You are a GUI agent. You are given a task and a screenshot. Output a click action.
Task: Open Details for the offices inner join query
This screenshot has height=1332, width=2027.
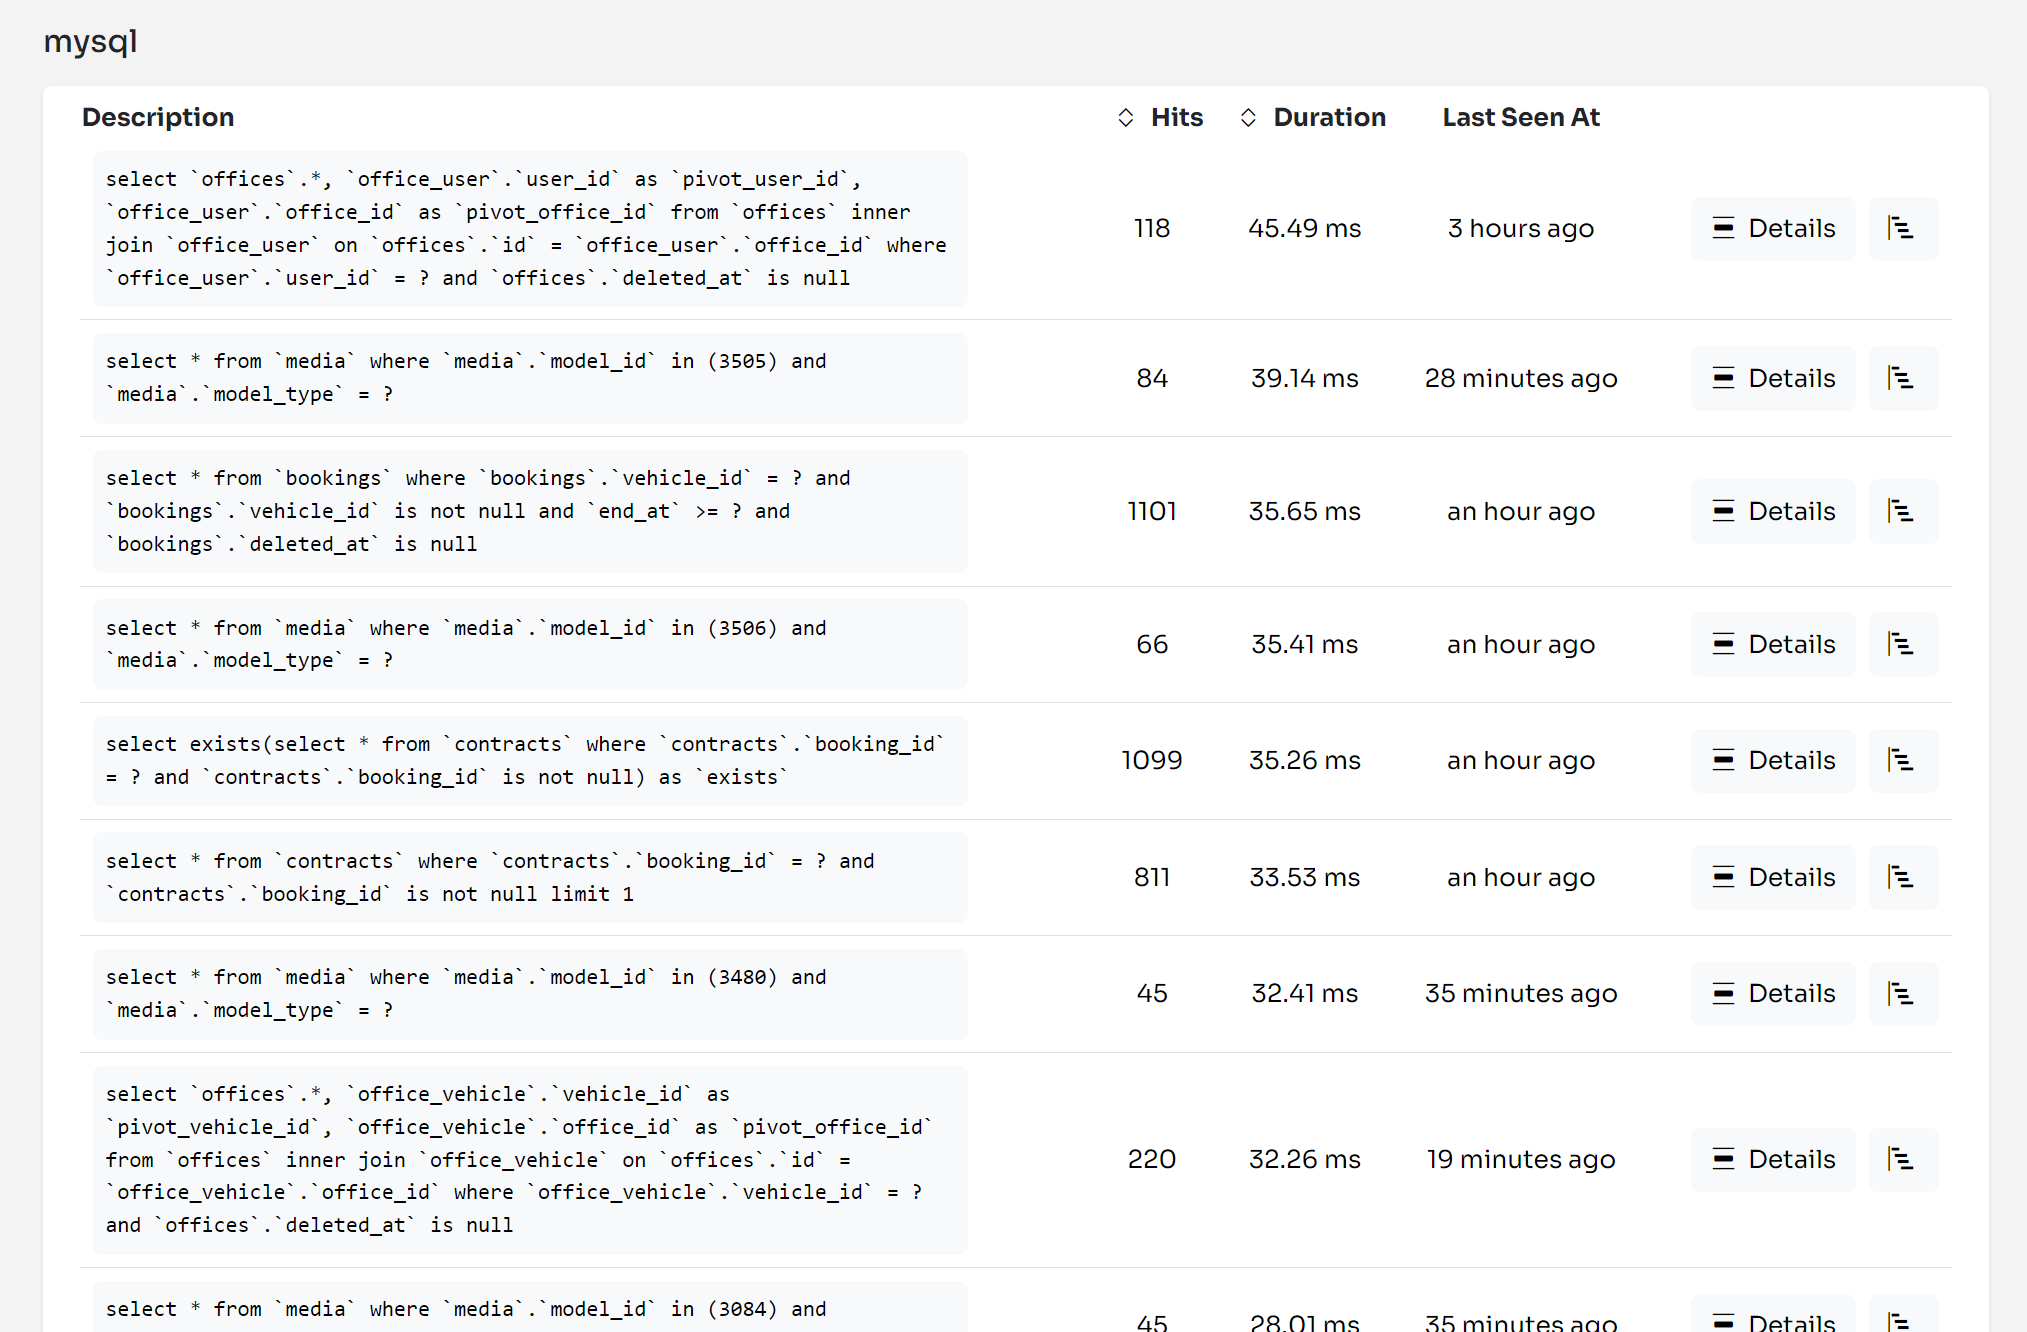tap(1772, 228)
